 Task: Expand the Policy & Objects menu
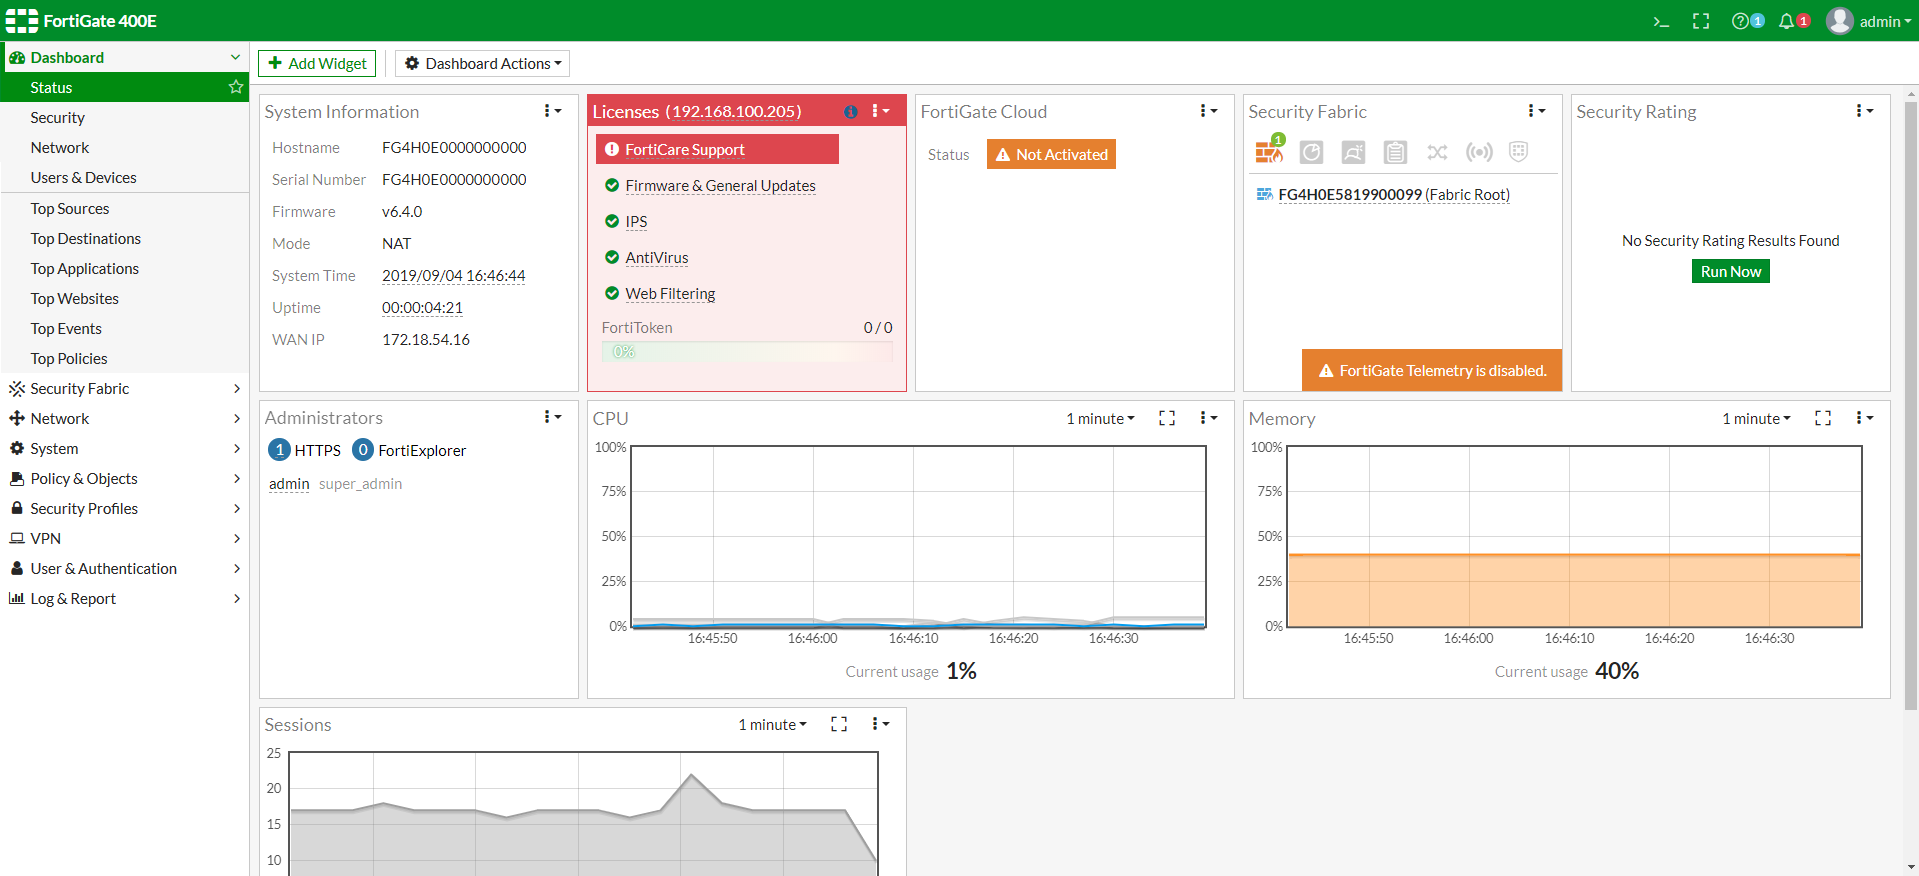[x=124, y=478]
